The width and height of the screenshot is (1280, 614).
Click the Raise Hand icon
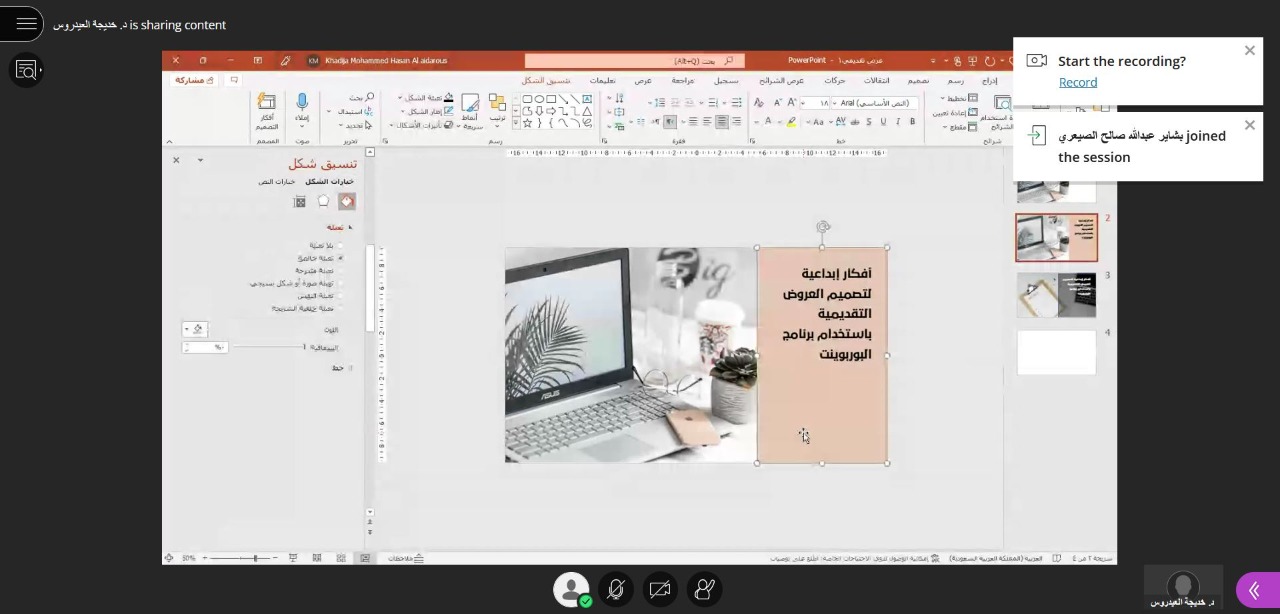(x=704, y=589)
